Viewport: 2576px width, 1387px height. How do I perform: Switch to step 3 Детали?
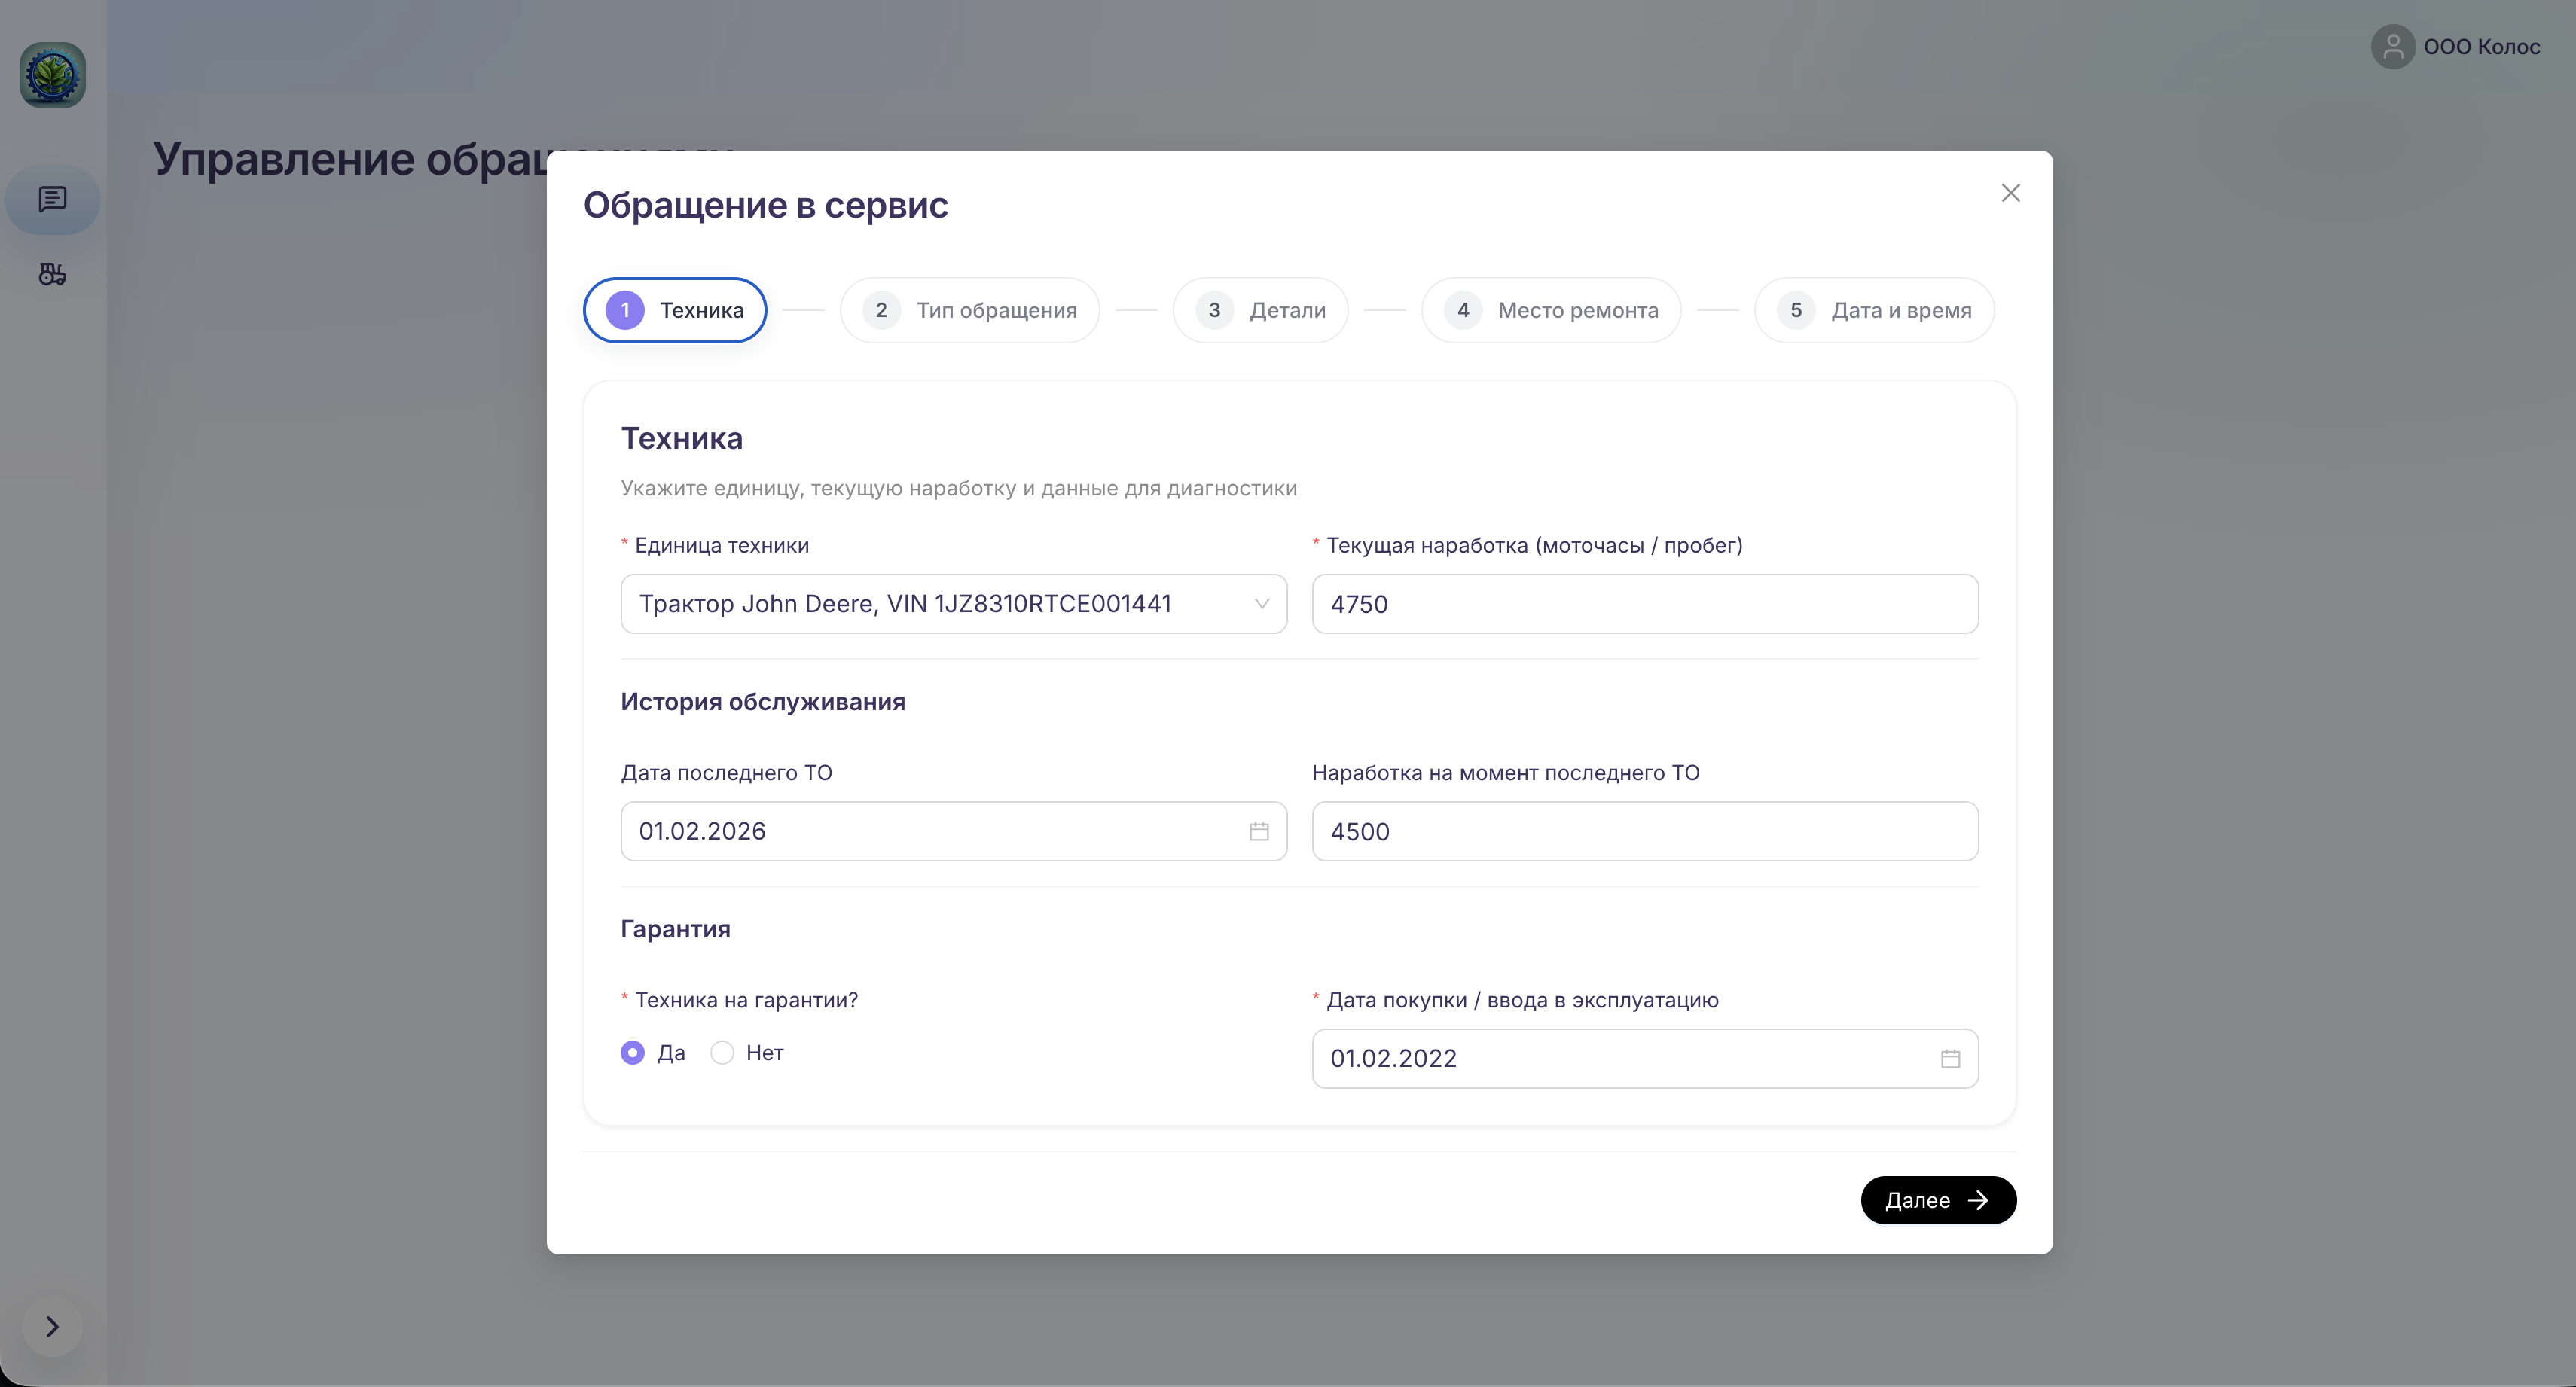[x=1260, y=310]
